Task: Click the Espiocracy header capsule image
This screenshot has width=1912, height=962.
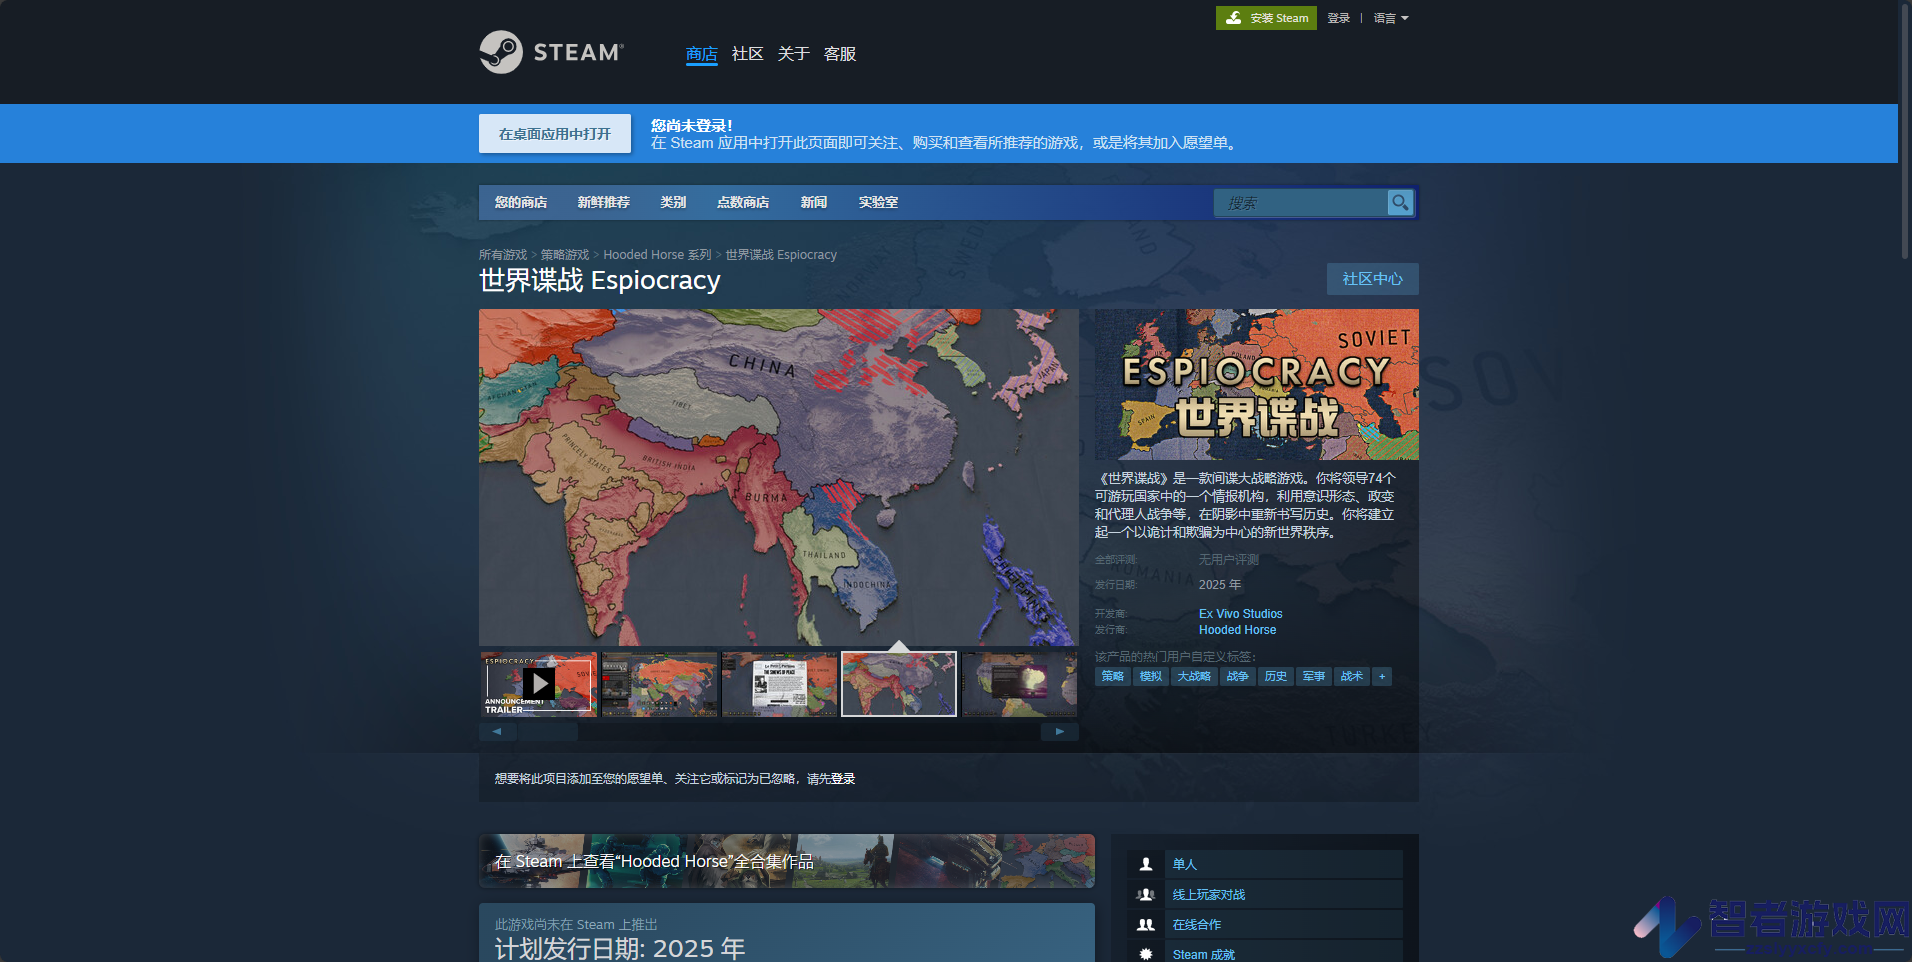Action: pyautogui.click(x=1257, y=384)
